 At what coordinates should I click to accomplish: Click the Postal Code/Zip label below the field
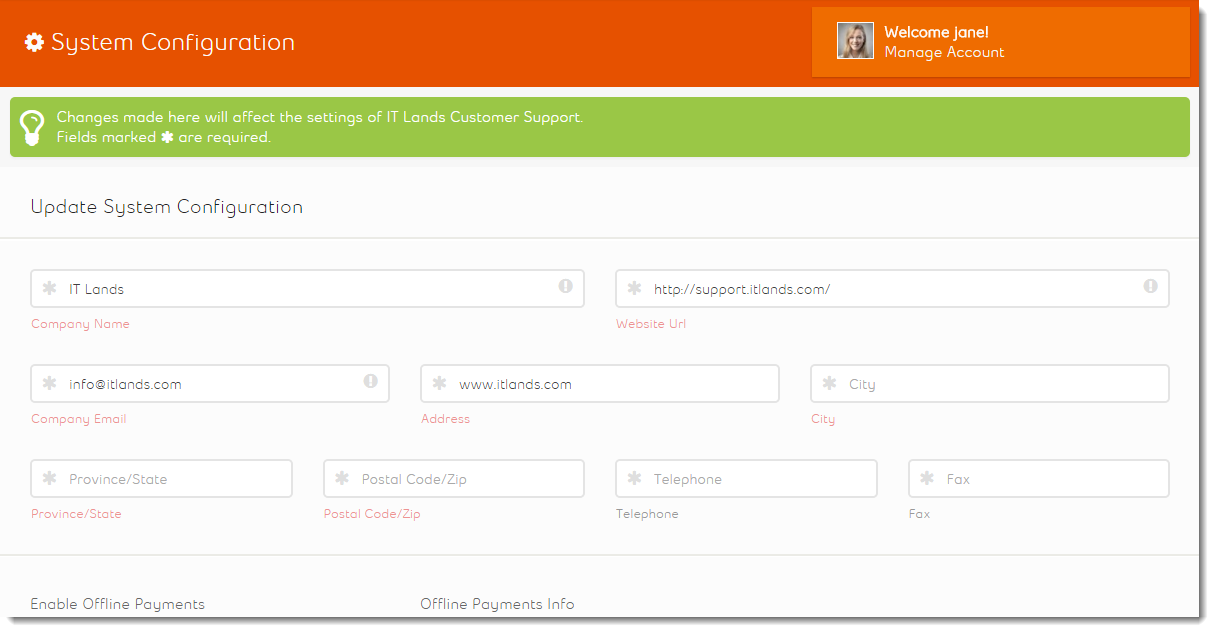point(372,514)
